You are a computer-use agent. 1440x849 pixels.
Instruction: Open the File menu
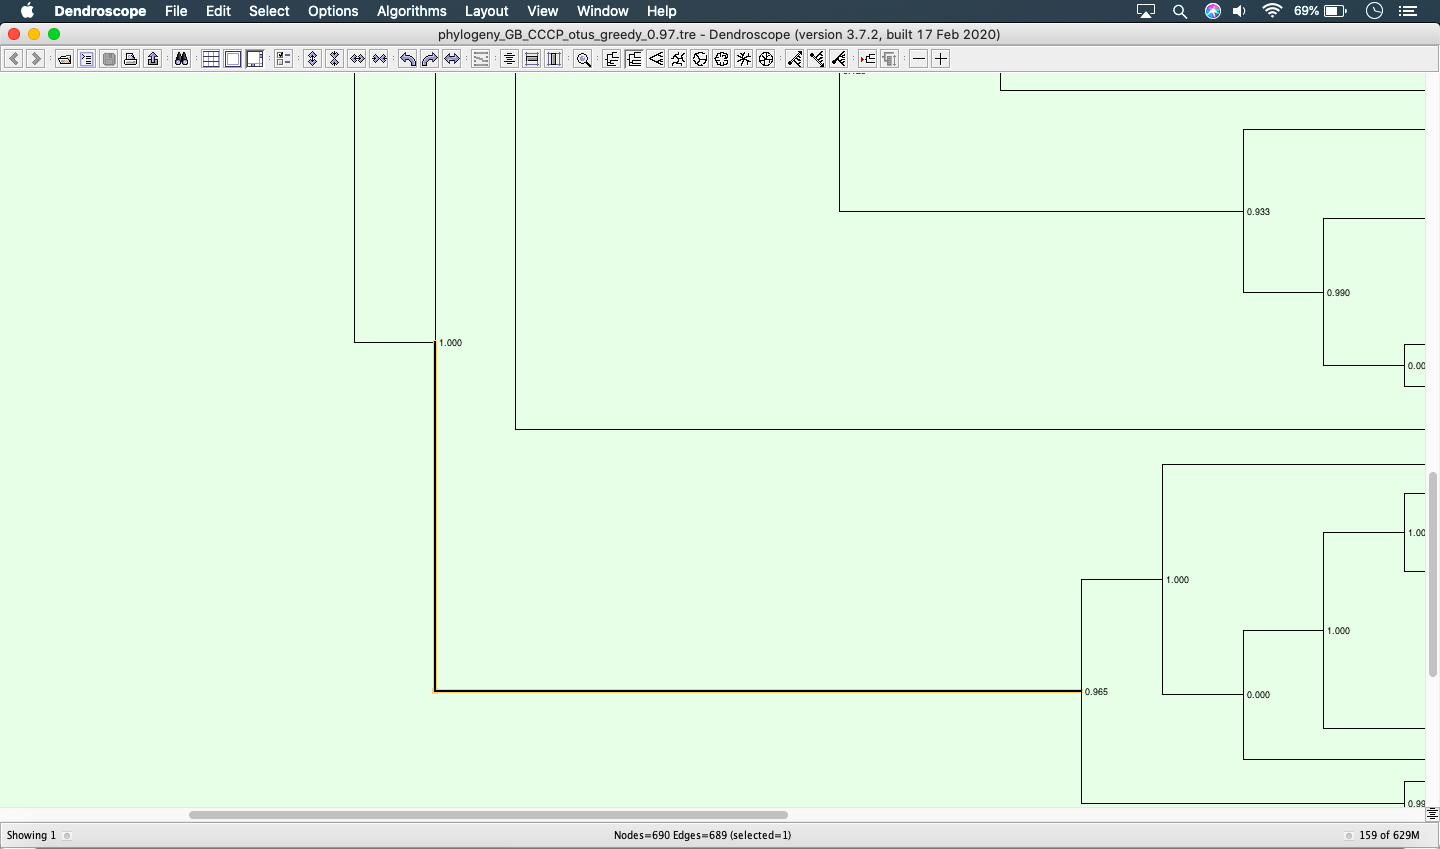176,11
